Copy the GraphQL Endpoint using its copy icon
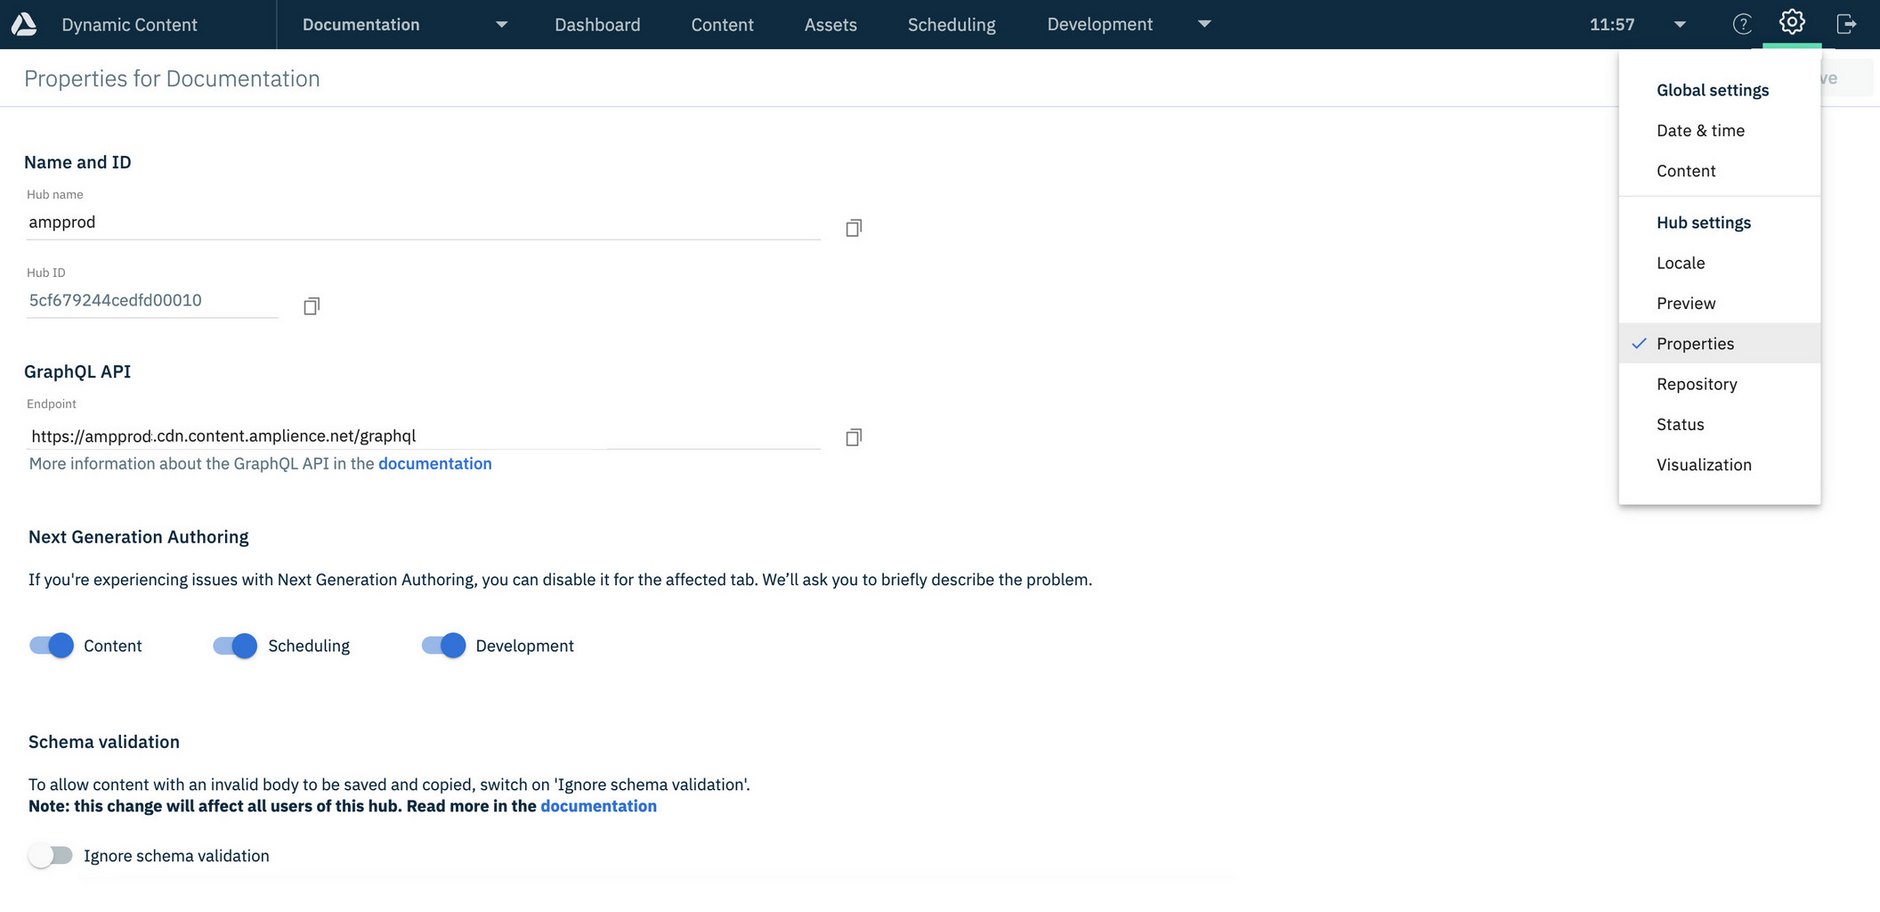 [853, 437]
